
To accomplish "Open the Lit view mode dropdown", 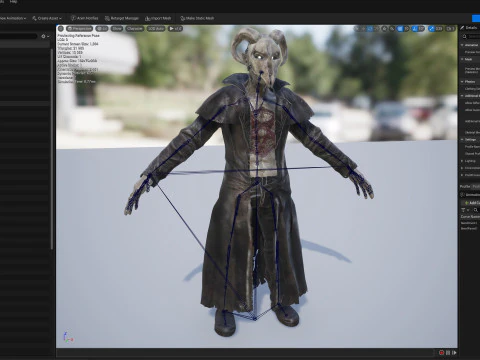I will click(102, 29).
